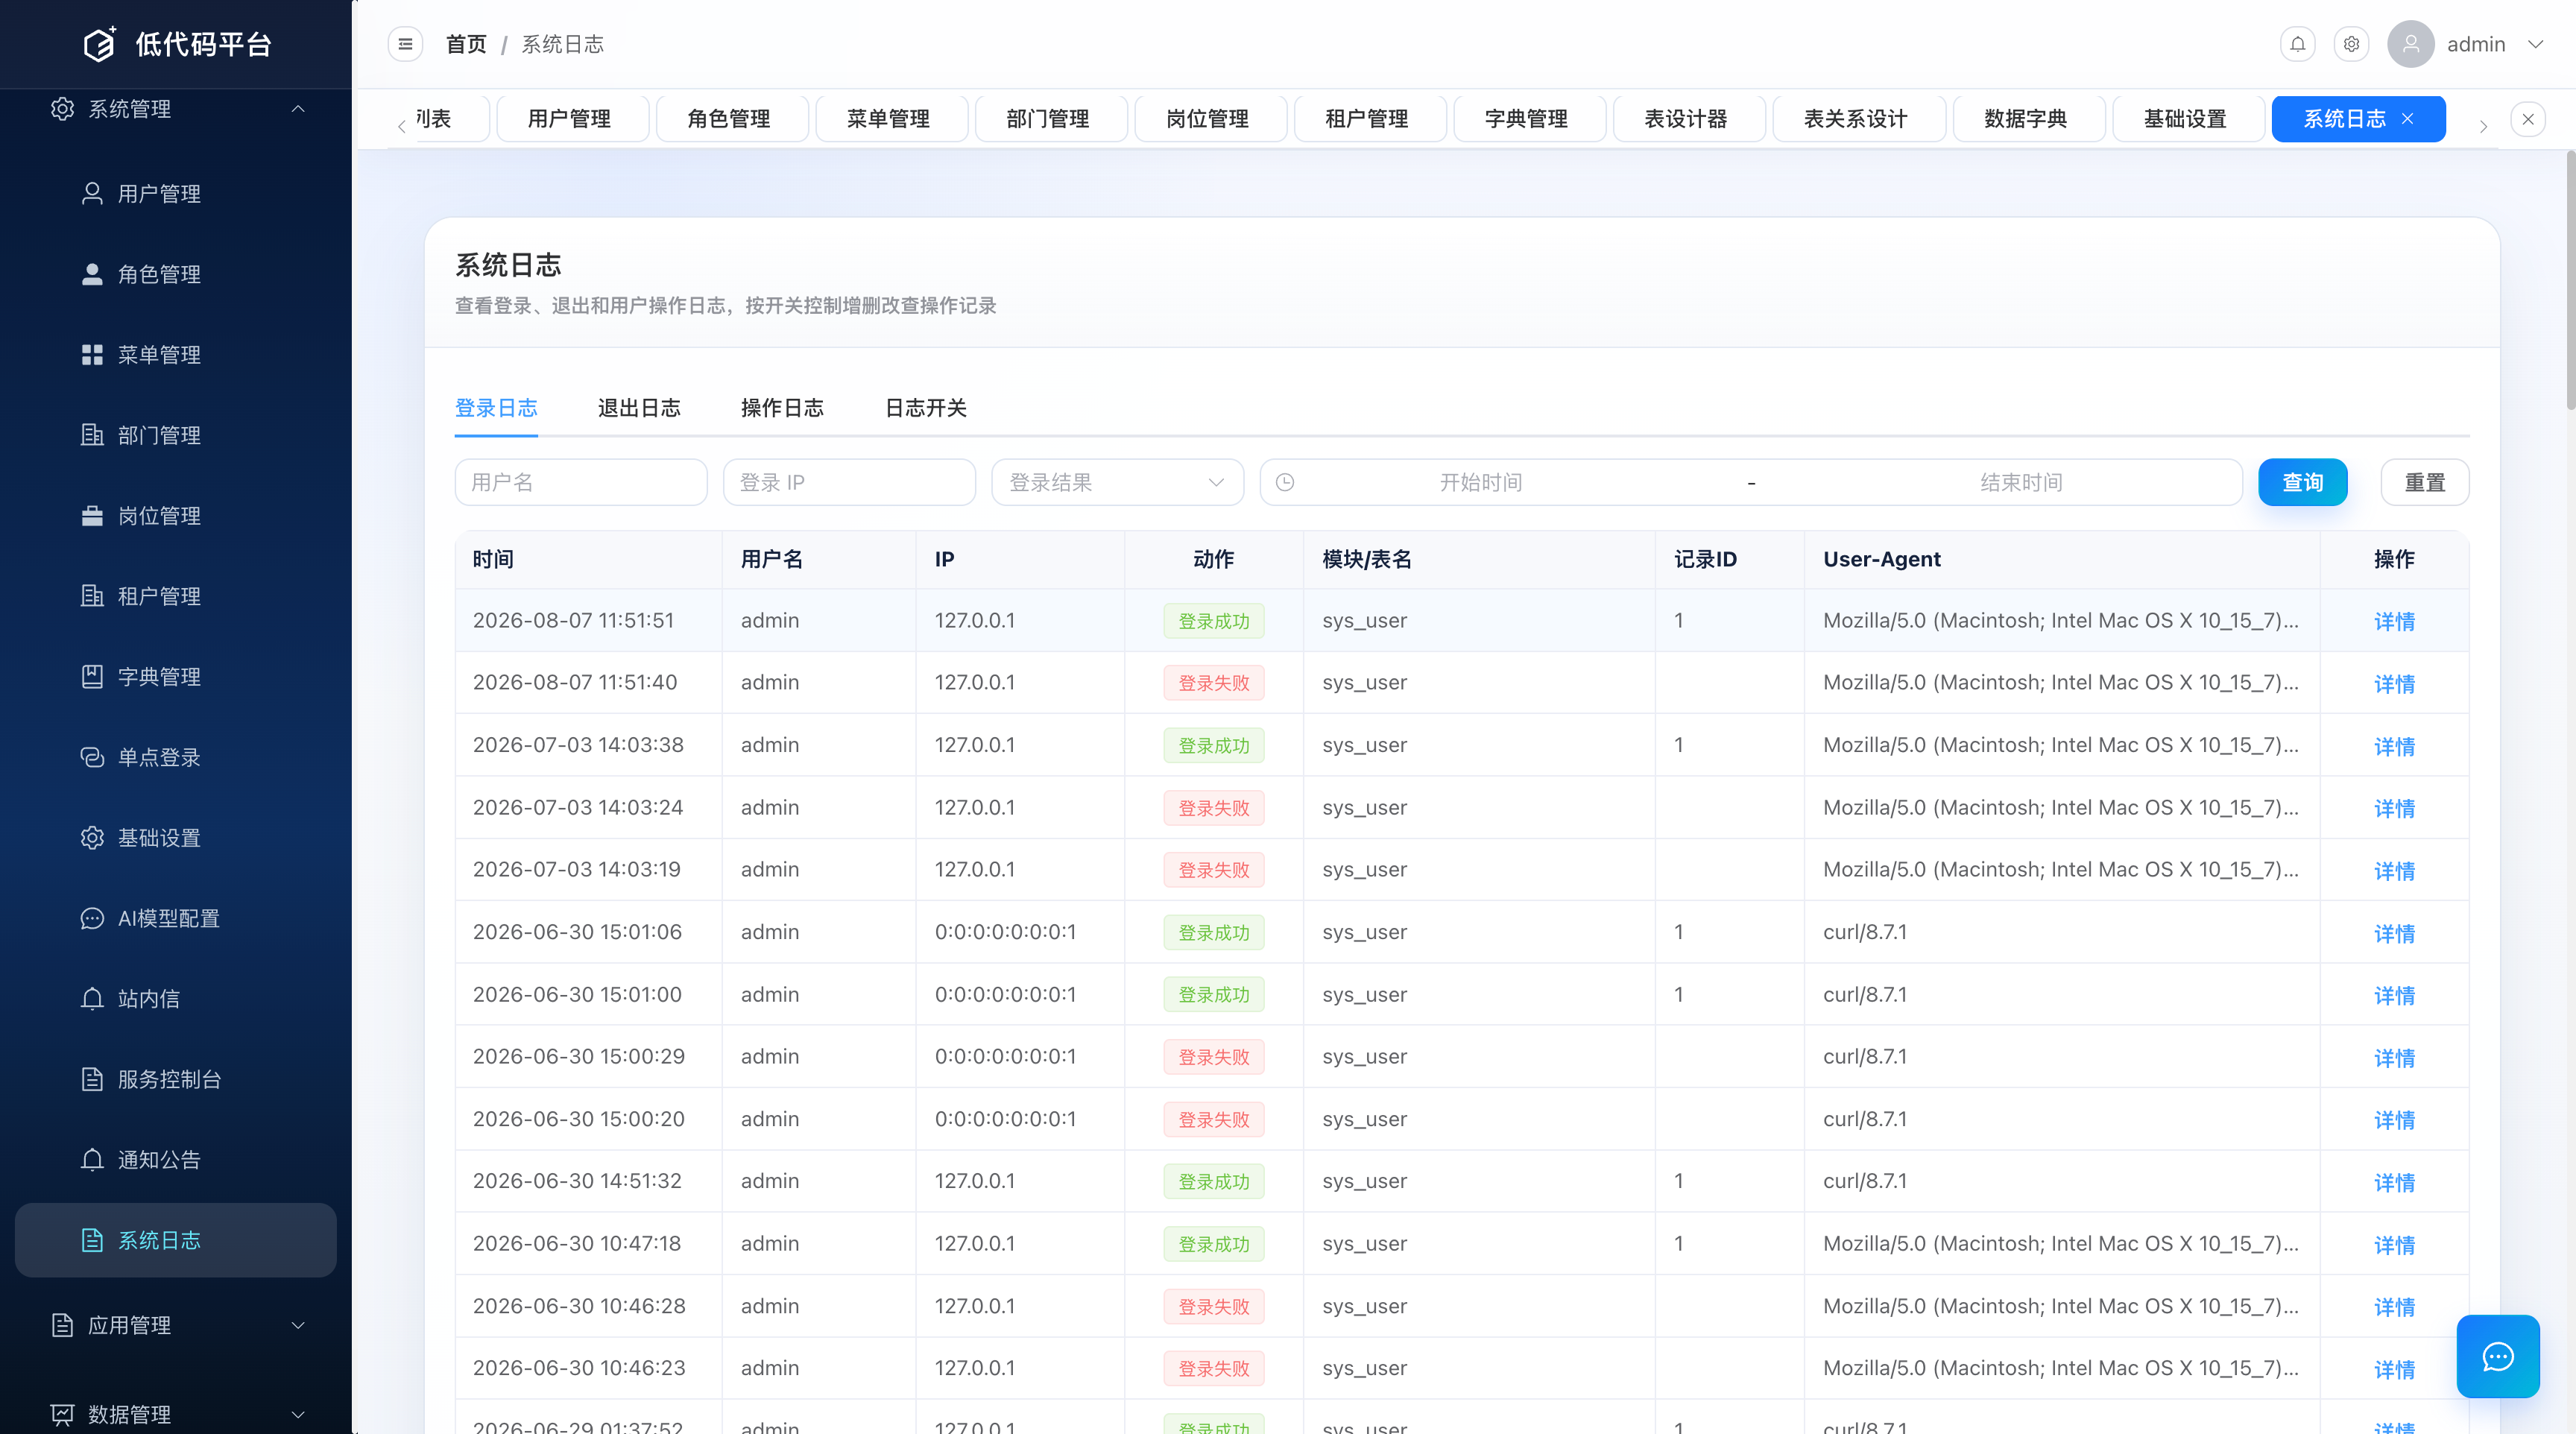
Task: Click the admin avatar icon
Action: click(x=2410, y=44)
